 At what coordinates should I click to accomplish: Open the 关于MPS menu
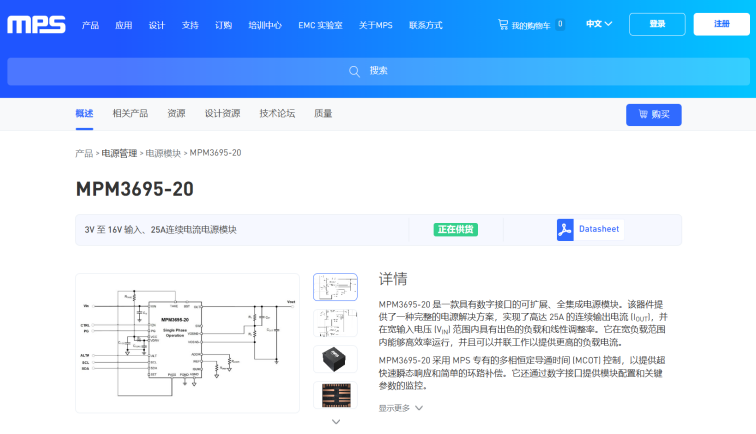pos(376,25)
